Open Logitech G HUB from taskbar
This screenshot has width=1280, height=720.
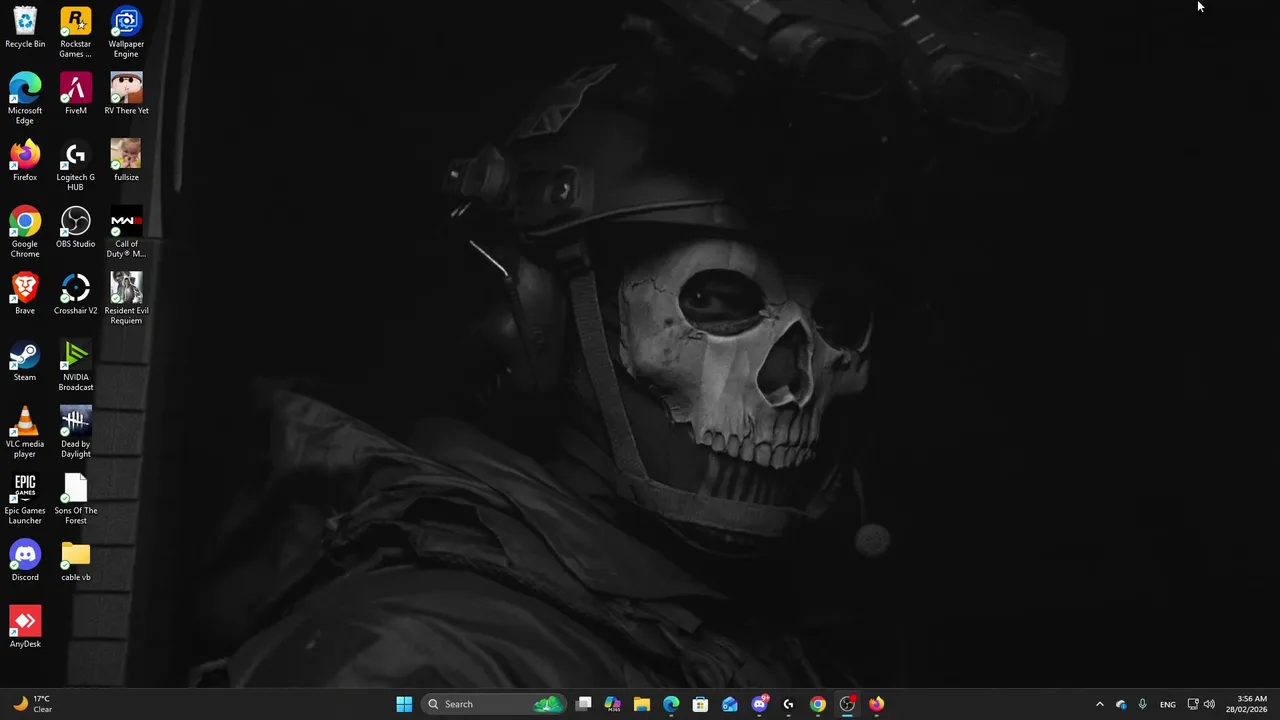click(x=788, y=704)
